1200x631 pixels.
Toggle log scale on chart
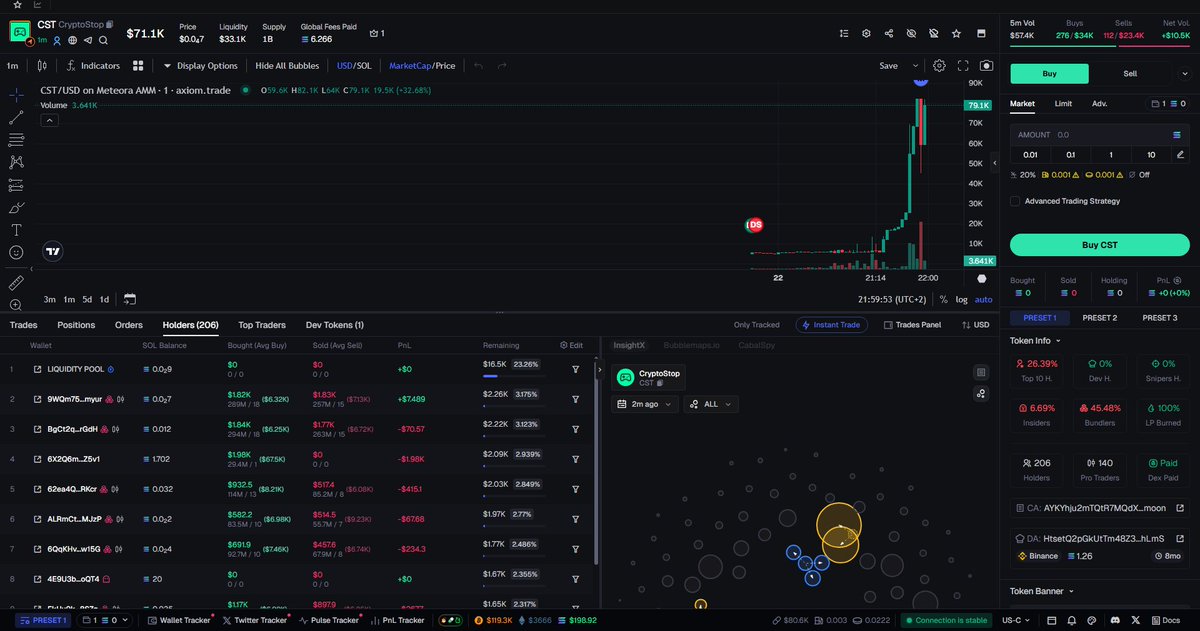[x=961, y=299]
